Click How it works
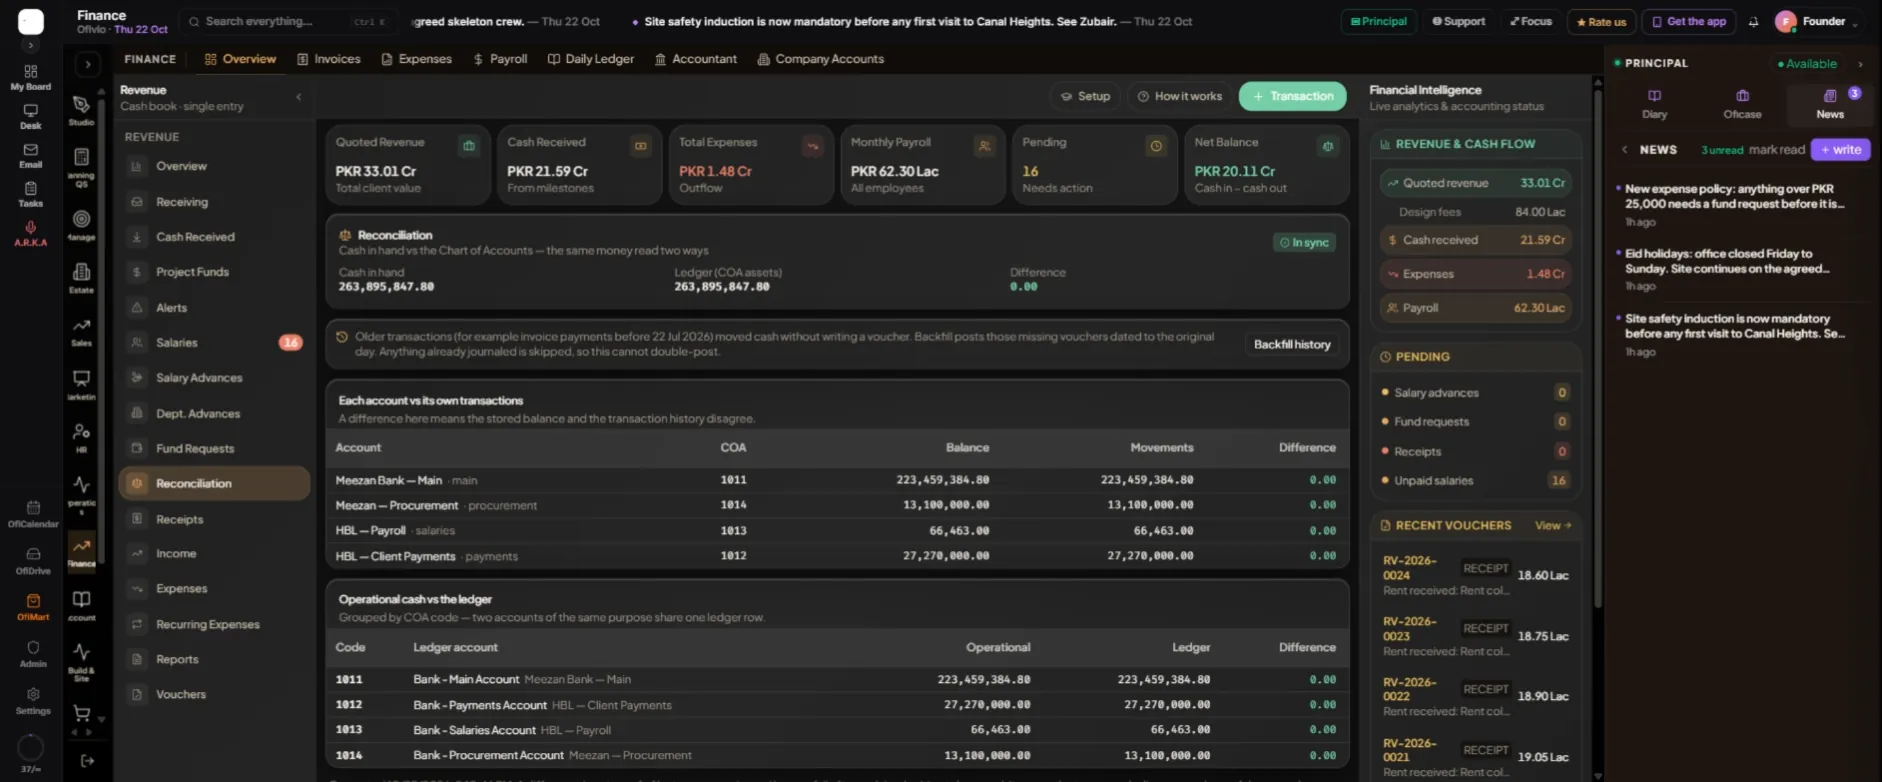 1179,96
